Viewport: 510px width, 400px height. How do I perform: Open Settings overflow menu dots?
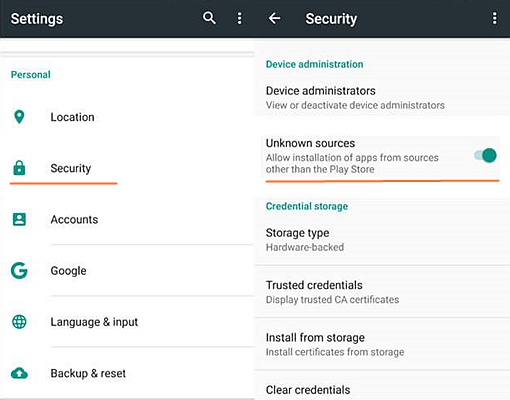pyautogui.click(x=239, y=18)
